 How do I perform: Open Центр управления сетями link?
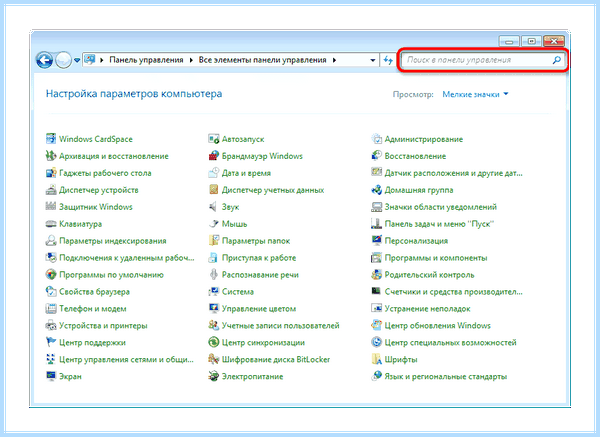(x=126, y=359)
